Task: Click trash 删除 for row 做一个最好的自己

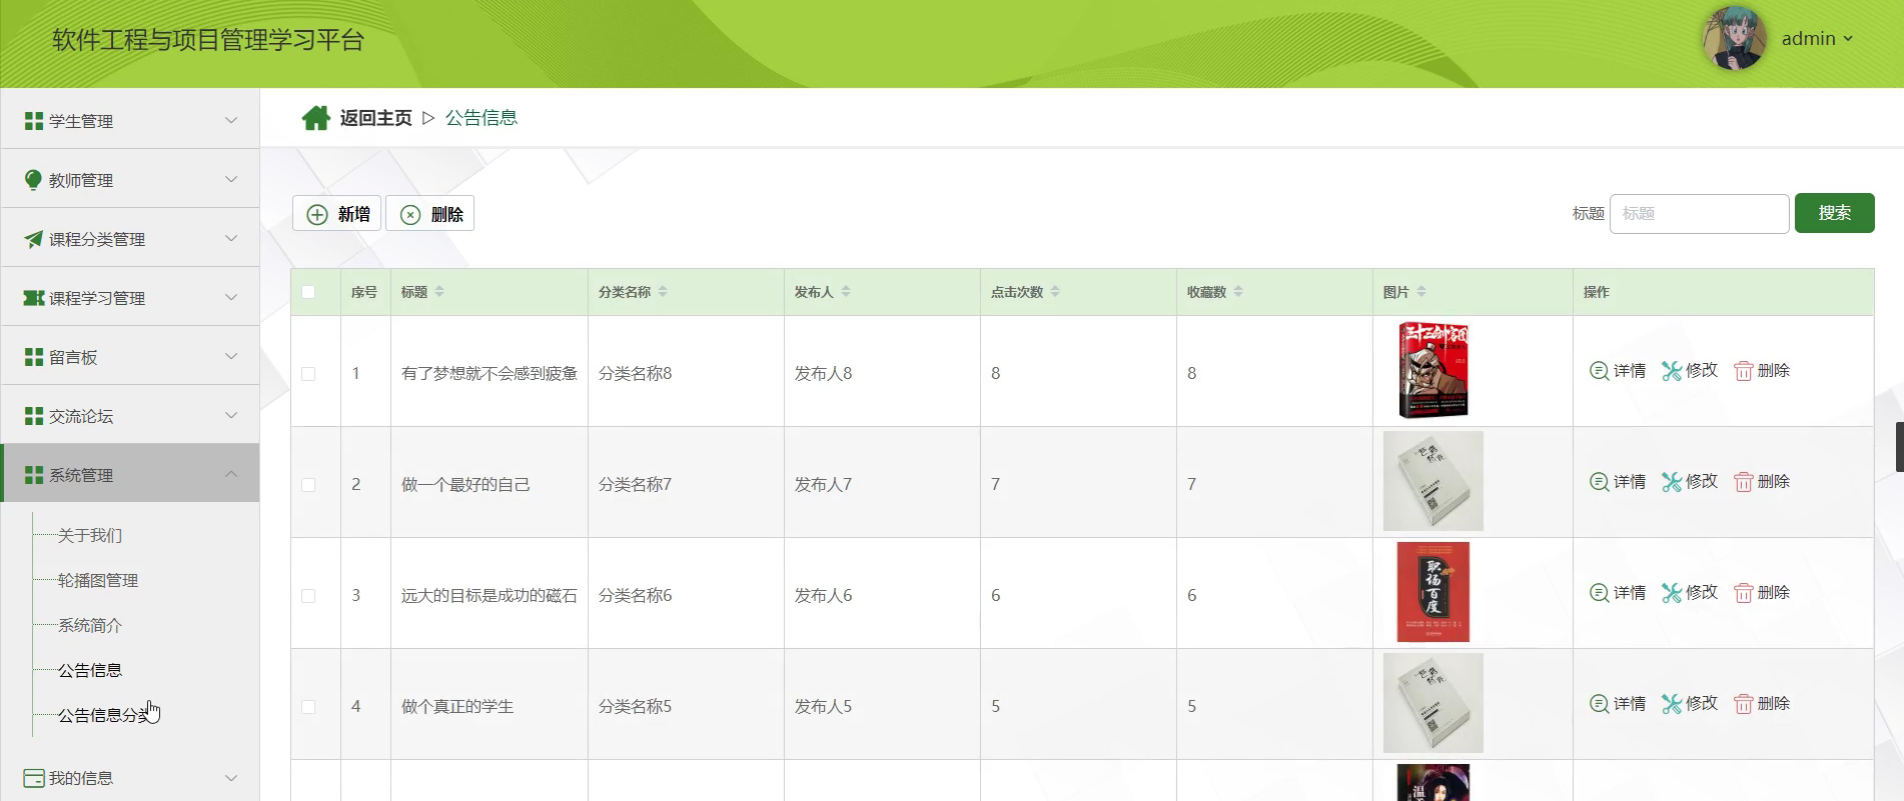Action: 1761,482
